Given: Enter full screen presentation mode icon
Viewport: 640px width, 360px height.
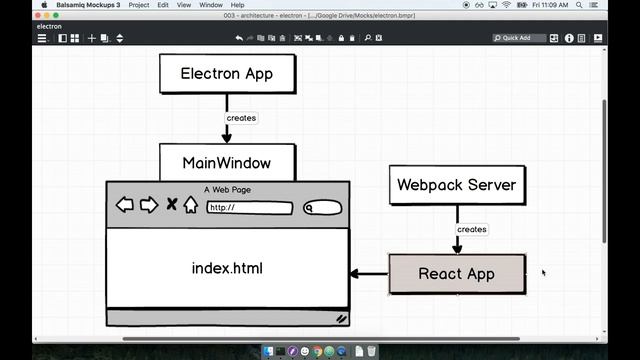Looking at the screenshot, I should [598, 38].
